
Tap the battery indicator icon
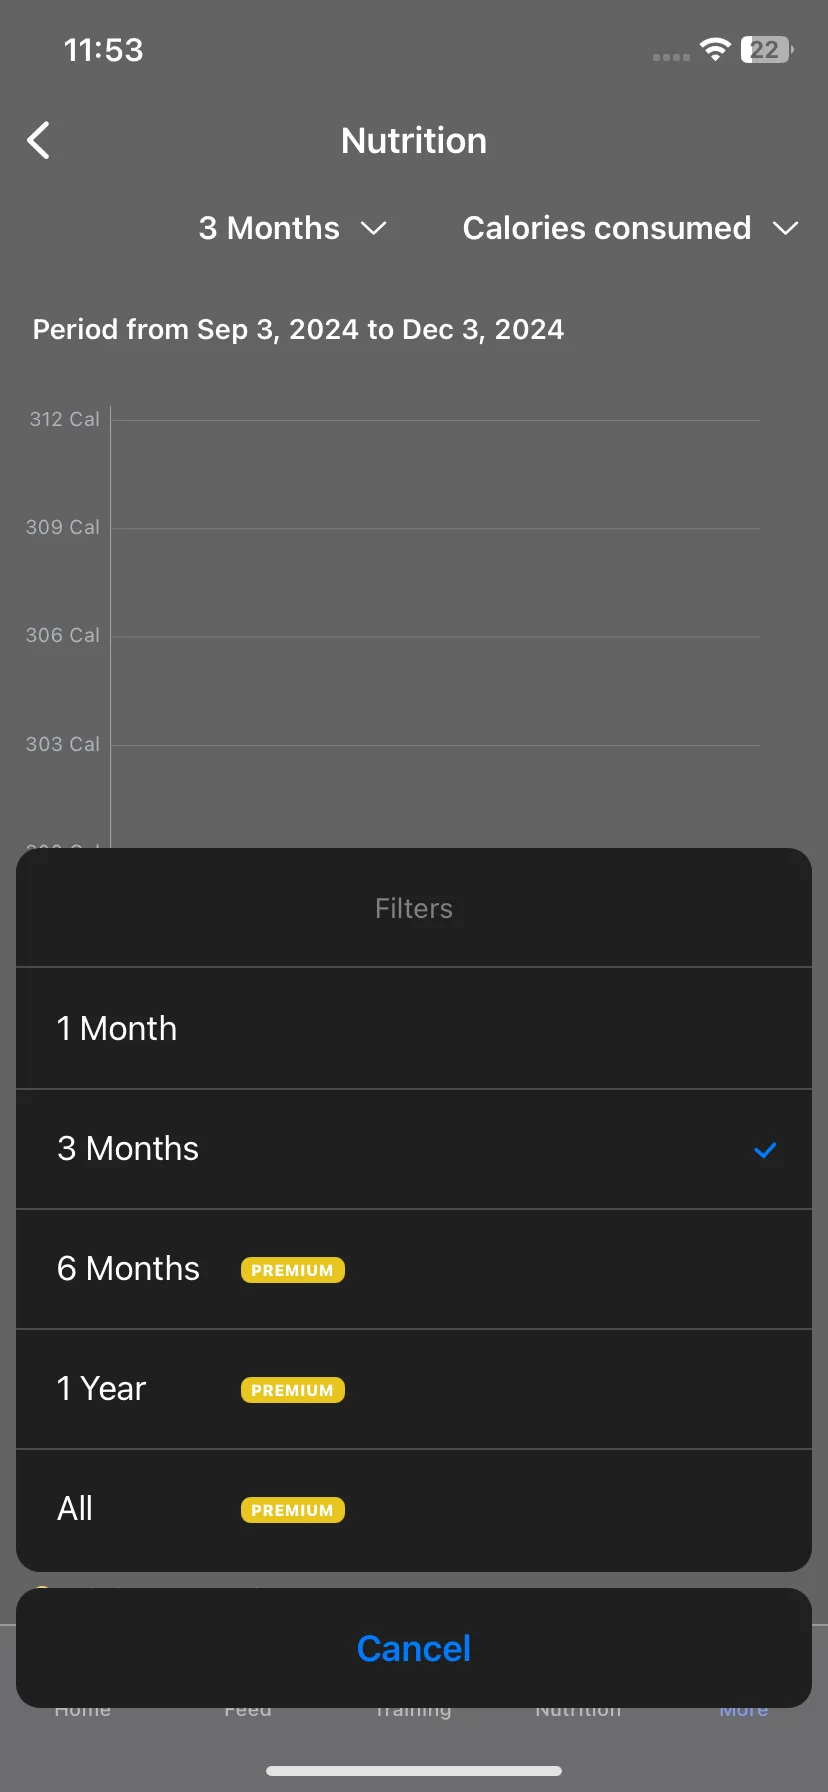point(767,50)
